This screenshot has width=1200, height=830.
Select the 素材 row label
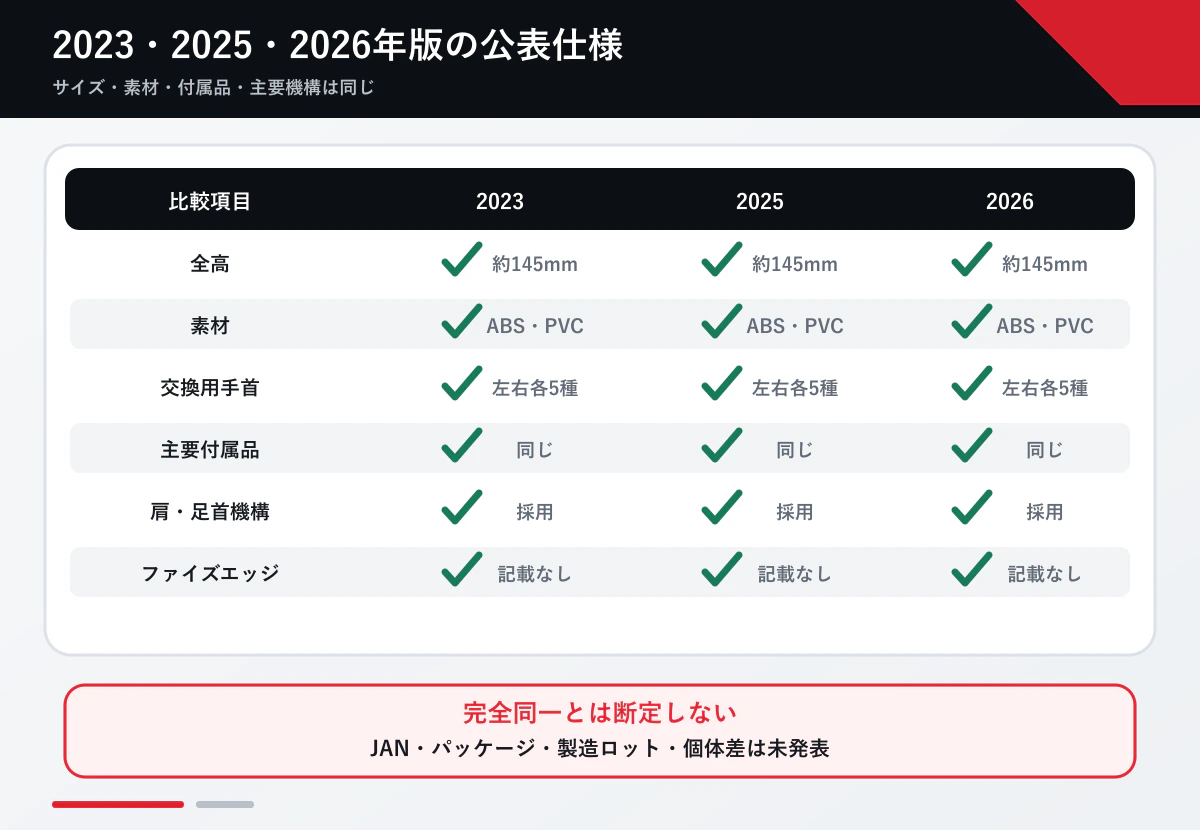coord(210,326)
